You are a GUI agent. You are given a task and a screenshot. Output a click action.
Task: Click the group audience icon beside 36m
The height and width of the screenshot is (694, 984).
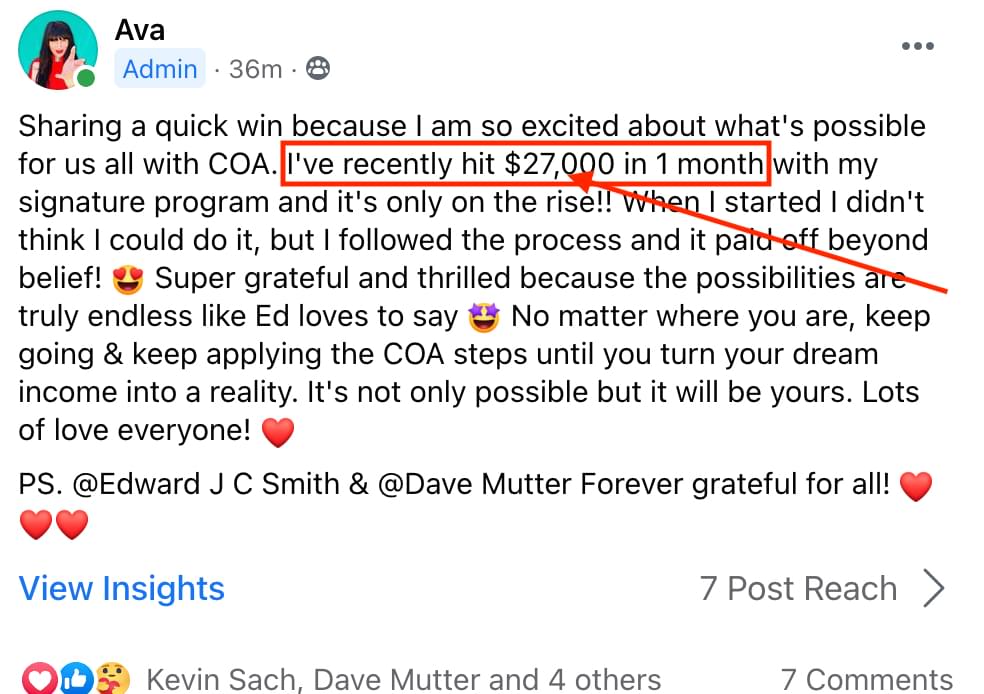318,69
